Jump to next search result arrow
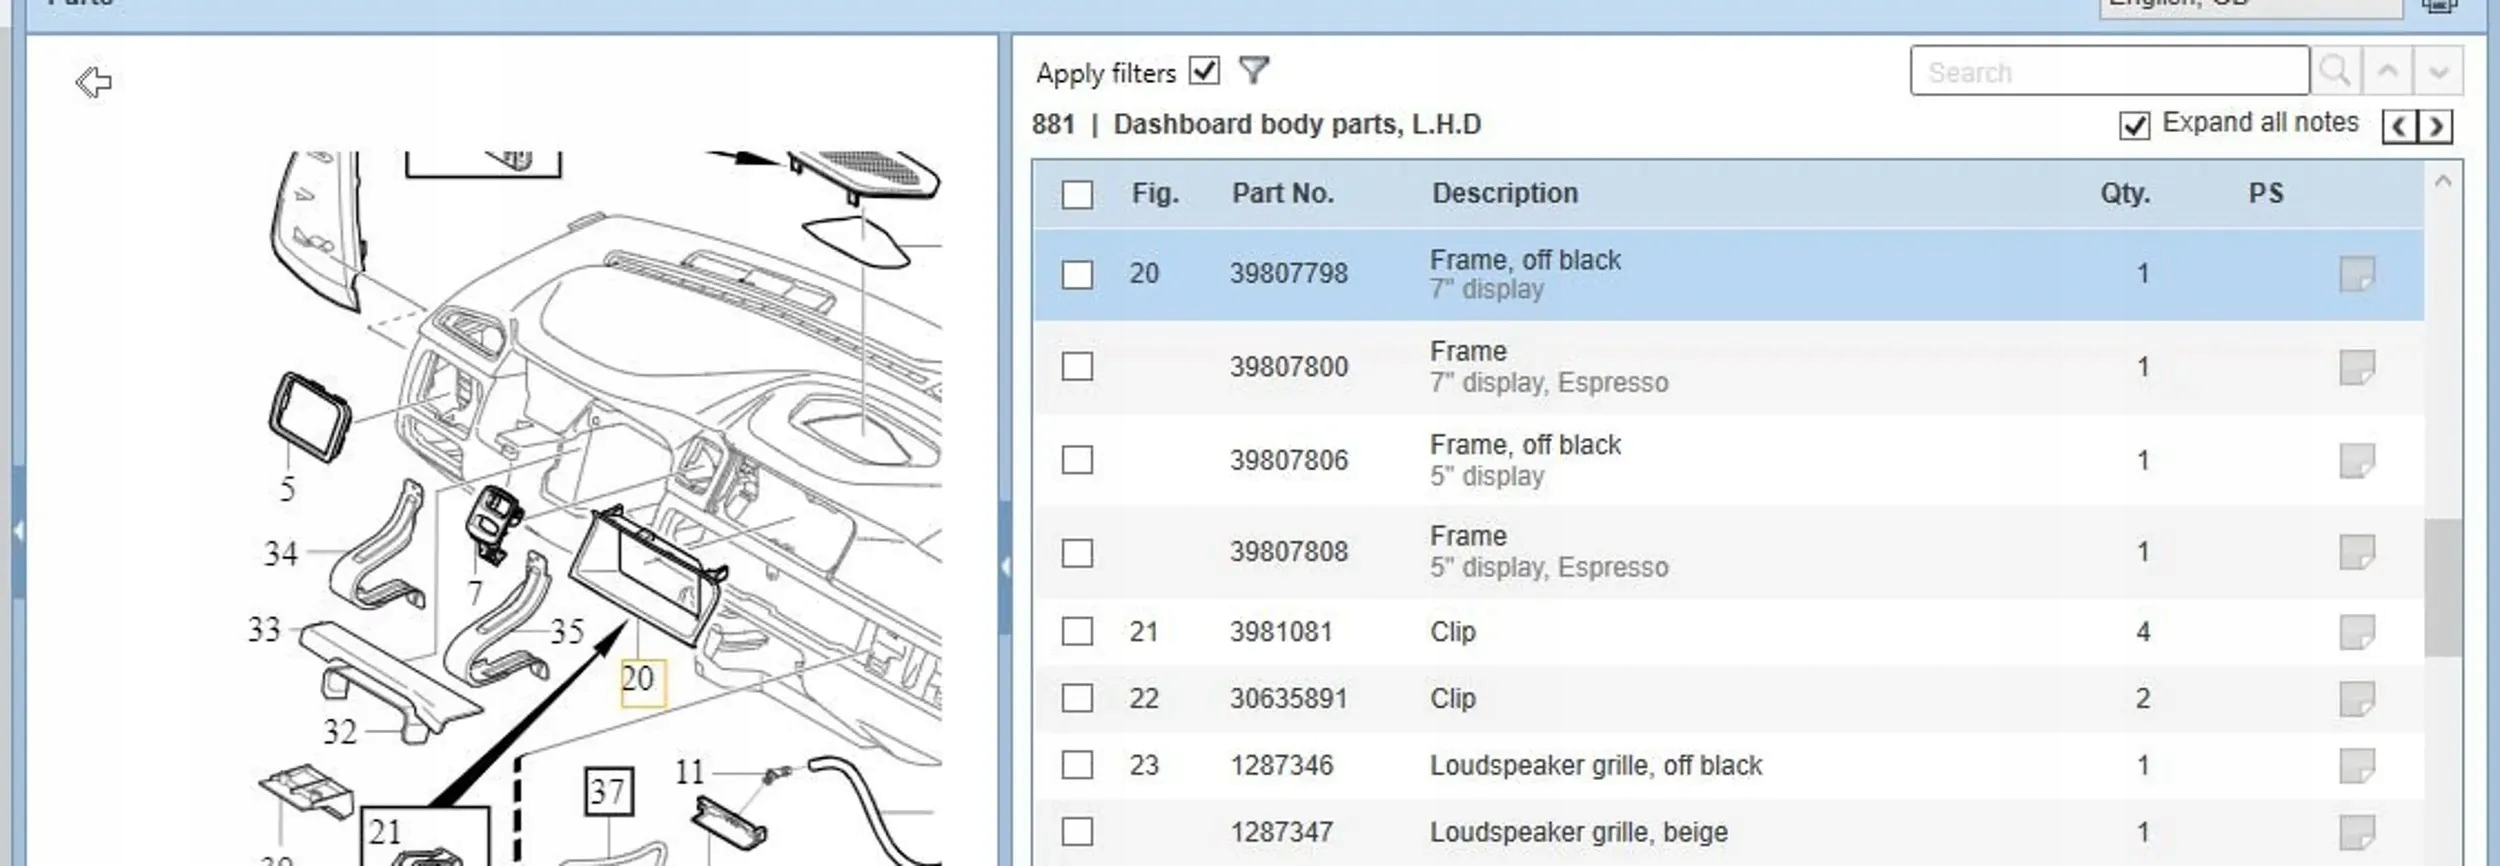This screenshot has width=2500, height=866. (x=2438, y=71)
